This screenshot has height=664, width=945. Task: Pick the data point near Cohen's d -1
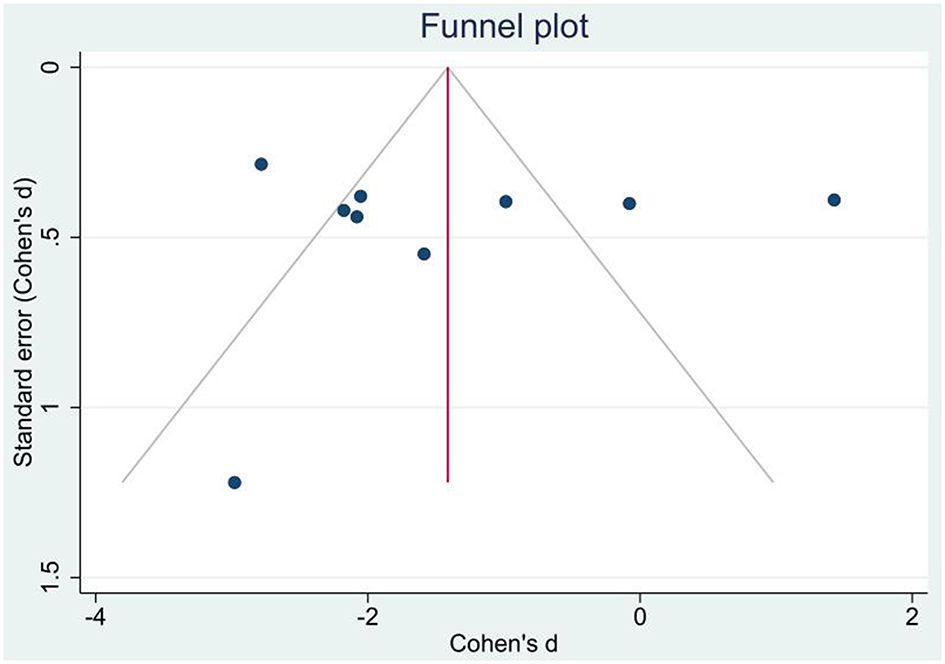tap(506, 201)
